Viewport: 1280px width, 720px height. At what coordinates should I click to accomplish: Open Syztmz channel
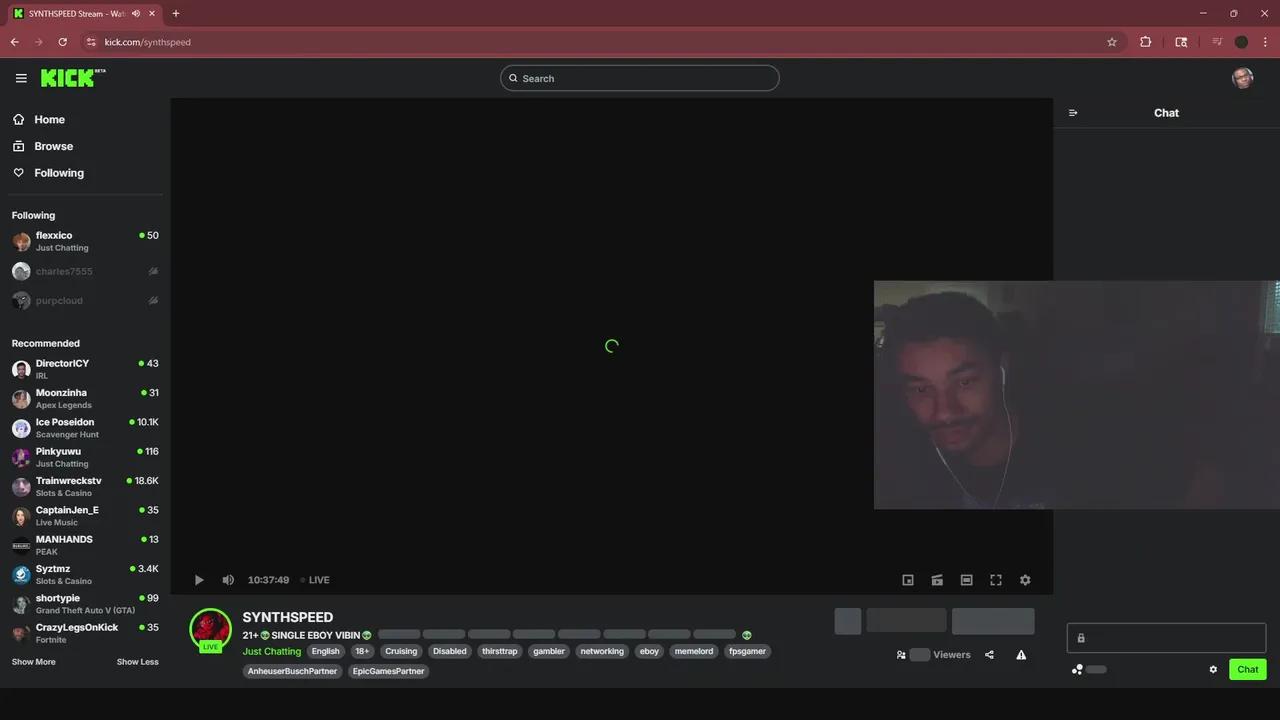coord(86,574)
